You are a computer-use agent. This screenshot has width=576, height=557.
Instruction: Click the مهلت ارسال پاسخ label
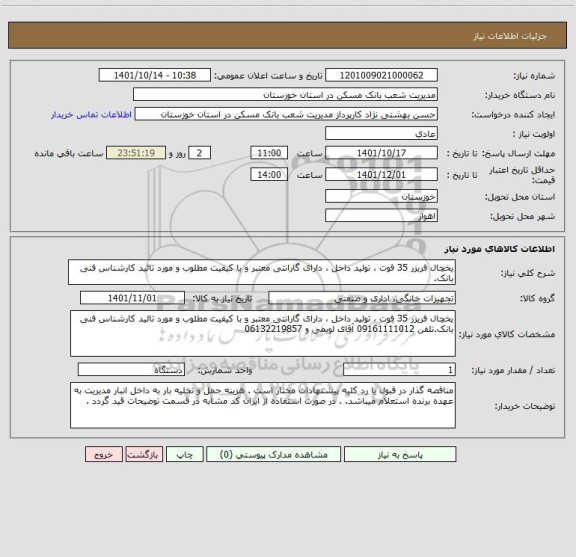(x=519, y=153)
